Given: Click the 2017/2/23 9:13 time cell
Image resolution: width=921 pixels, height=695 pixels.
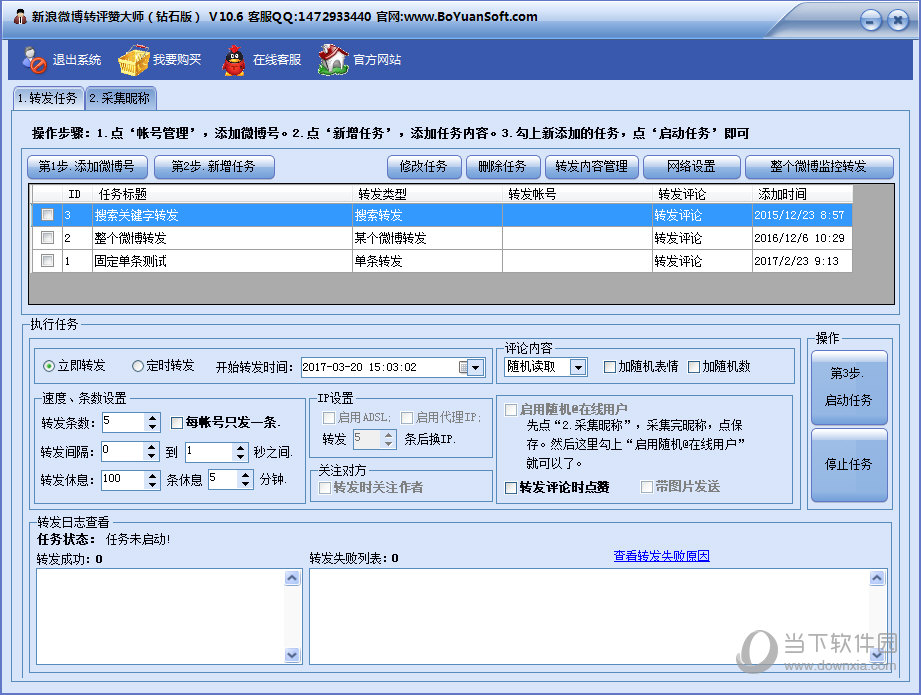Looking at the screenshot, I should click(x=802, y=261).
